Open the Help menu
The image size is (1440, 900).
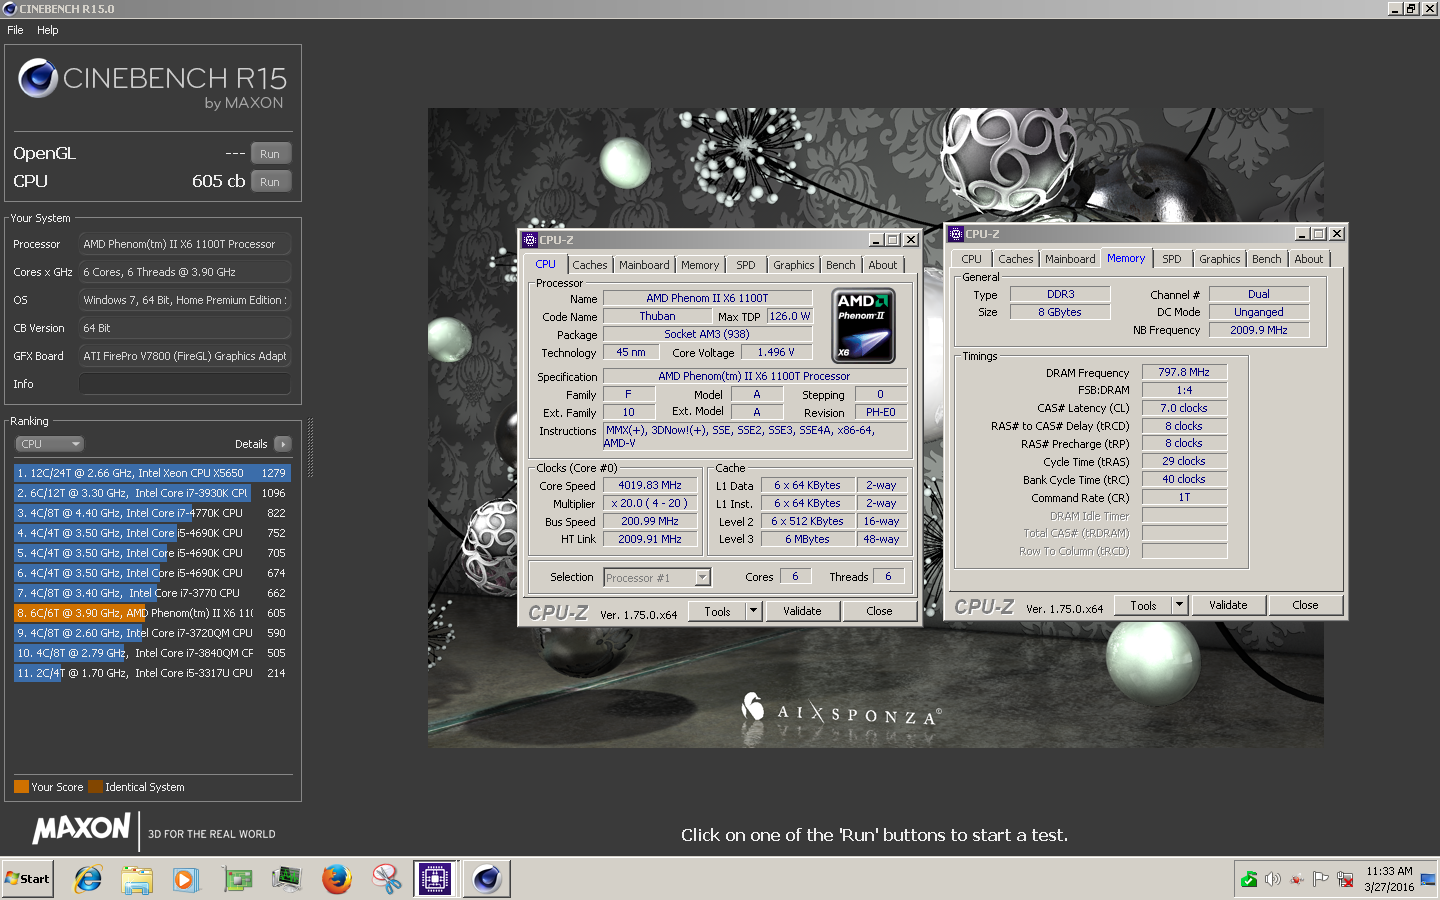[x=48, y=30]
